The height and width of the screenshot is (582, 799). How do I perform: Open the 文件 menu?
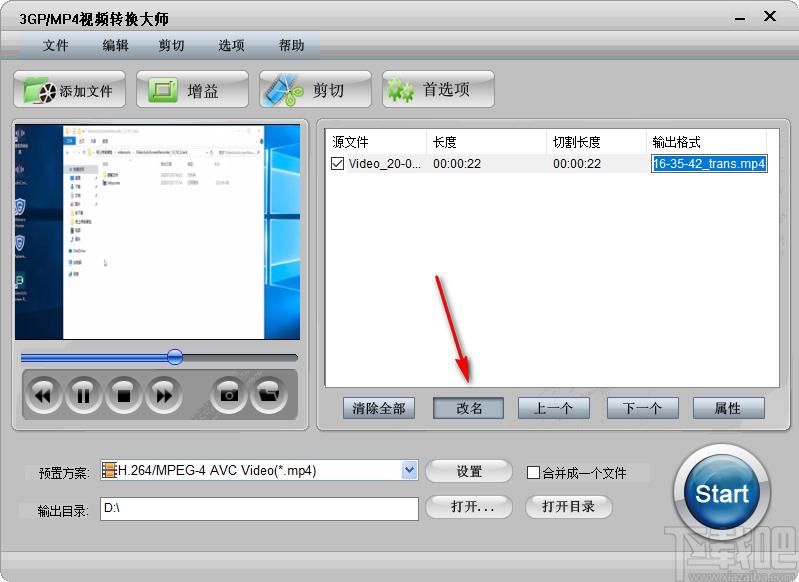(x=56, y=45)
